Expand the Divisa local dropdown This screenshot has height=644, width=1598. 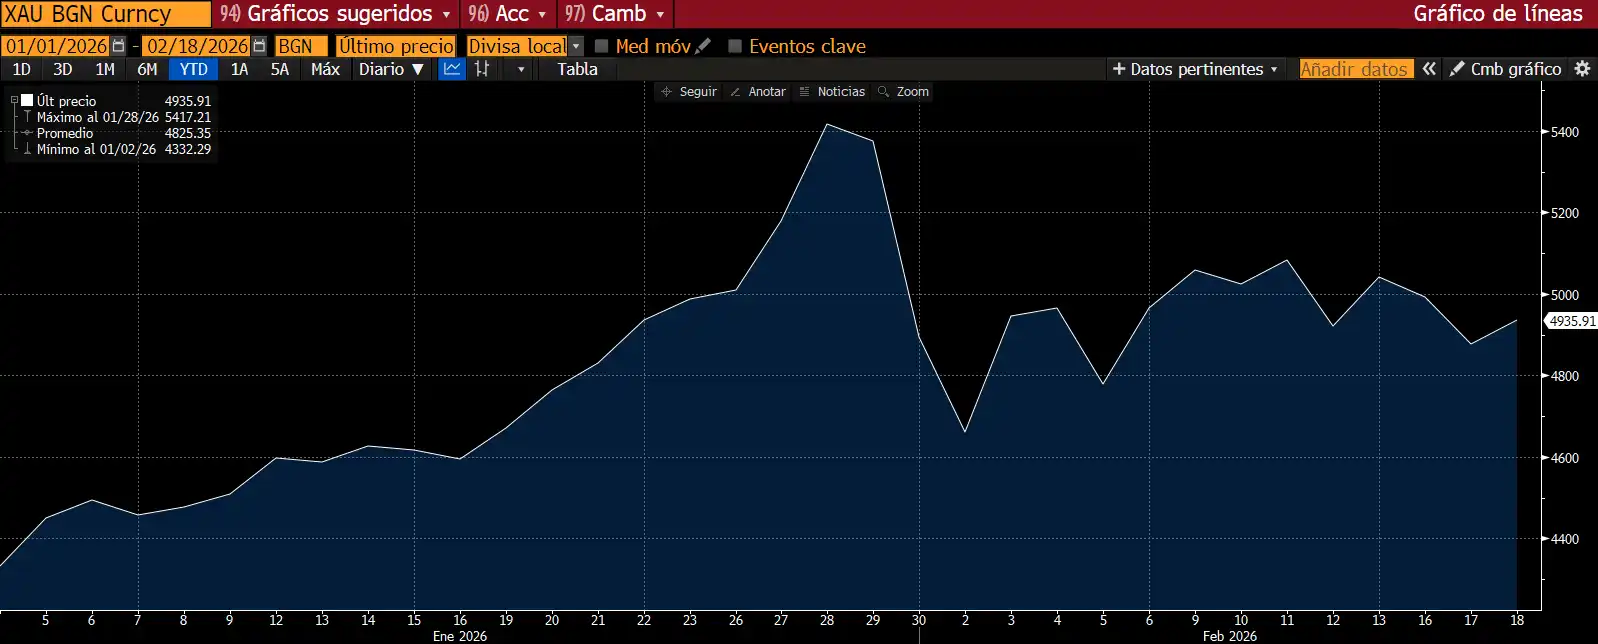click(575, 46)
